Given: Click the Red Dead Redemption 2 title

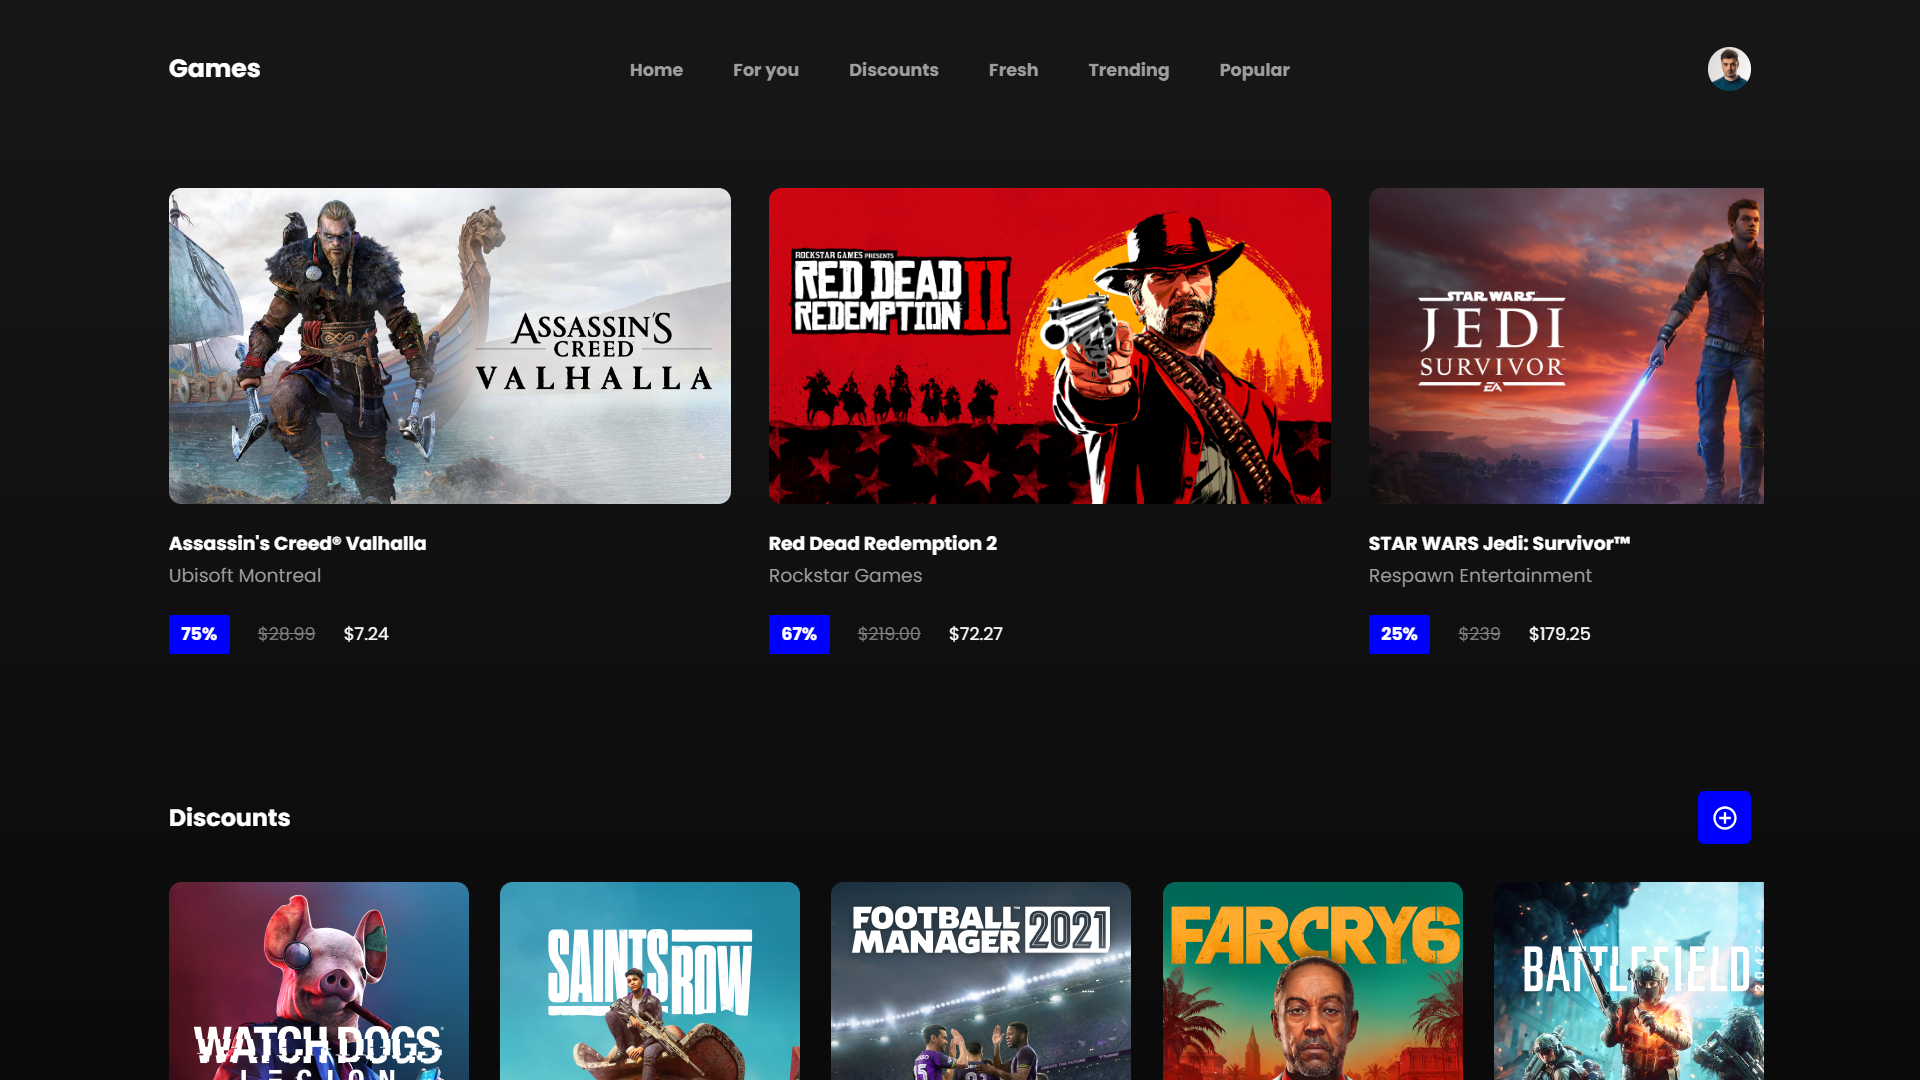Looking at the screenshot, I should click(882, 543).
